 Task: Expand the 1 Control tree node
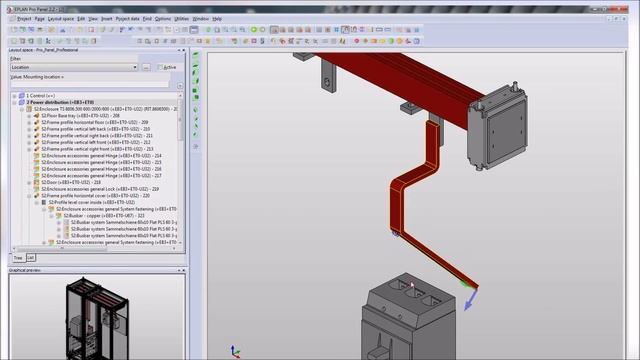pyautogui.click(x=15, y=96)
